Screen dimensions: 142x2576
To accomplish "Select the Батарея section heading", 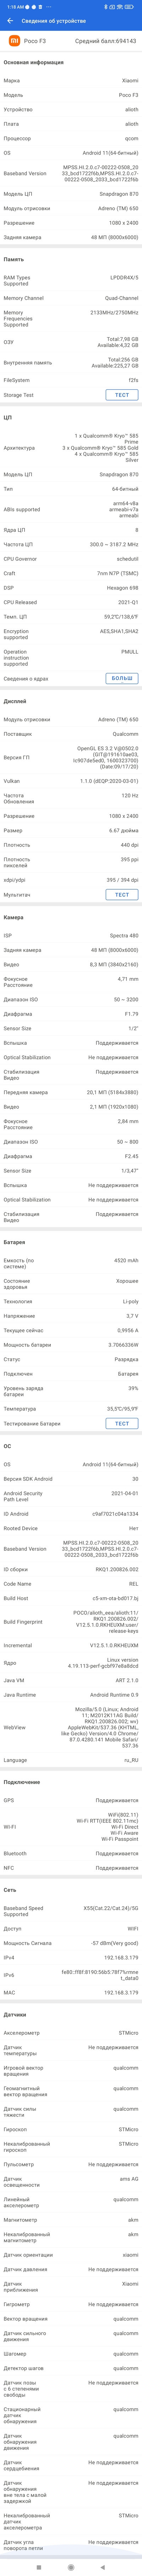I will (x=15, y=1242).
